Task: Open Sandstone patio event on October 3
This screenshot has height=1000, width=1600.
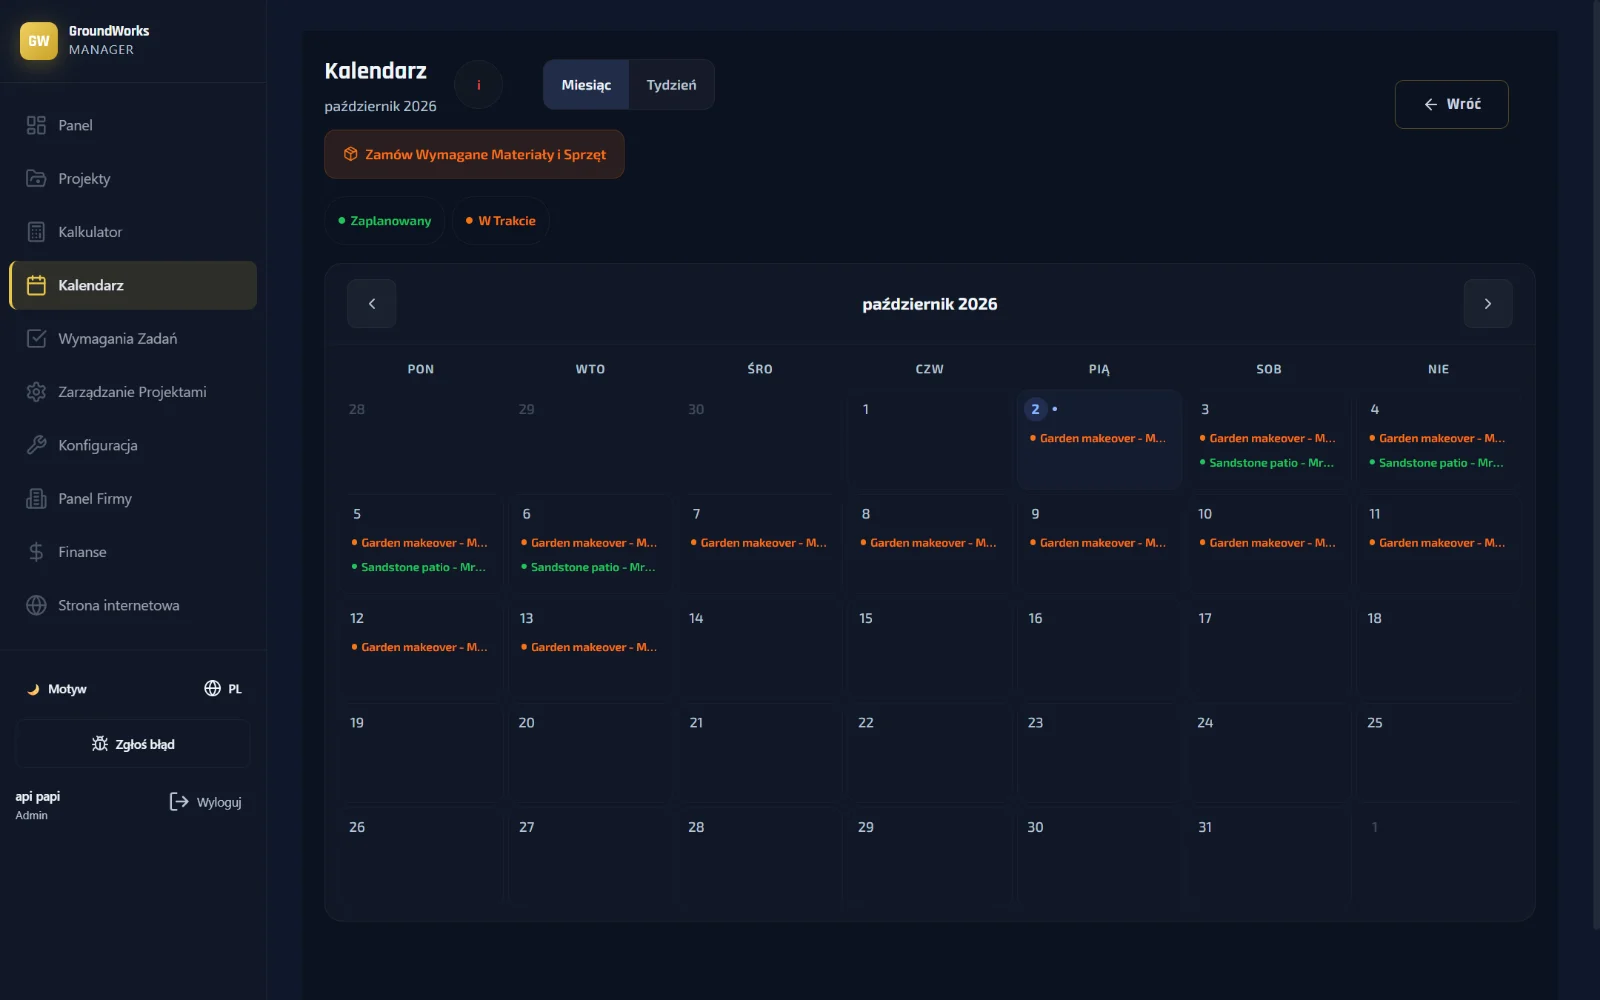Action: 1267,463
